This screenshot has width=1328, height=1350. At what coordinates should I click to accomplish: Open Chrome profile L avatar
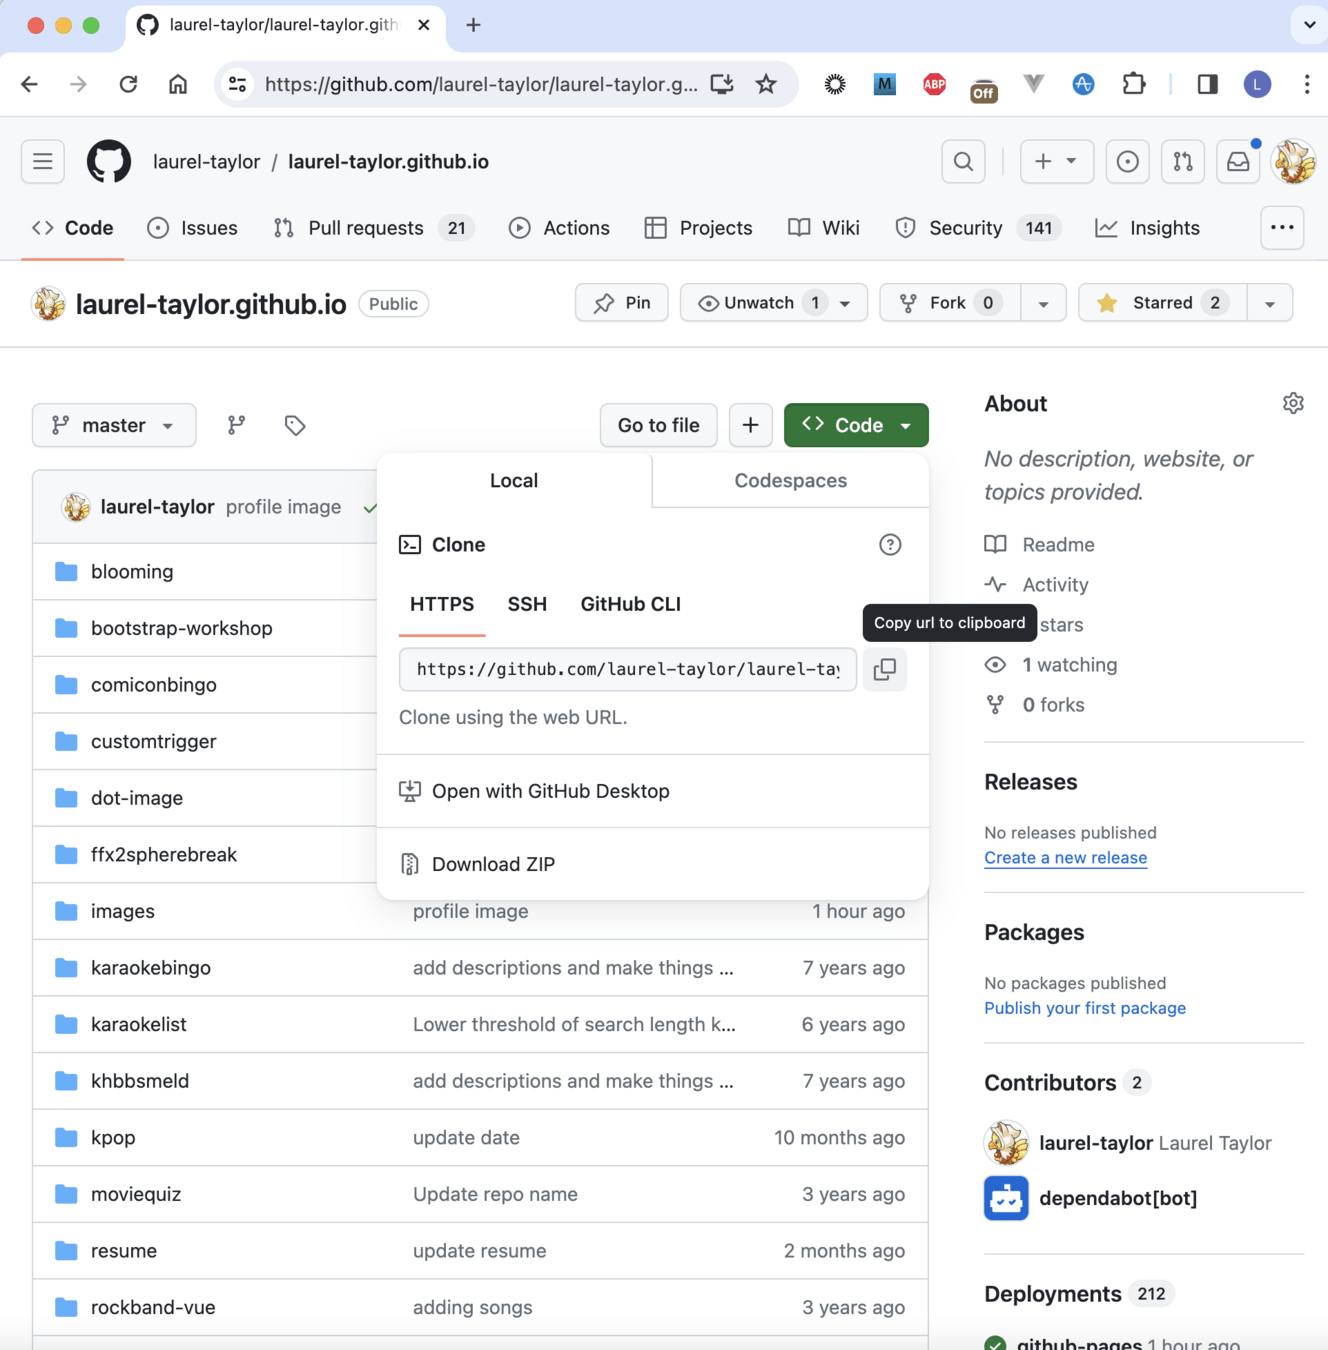pyautogui.click(x=1257, y=84)
